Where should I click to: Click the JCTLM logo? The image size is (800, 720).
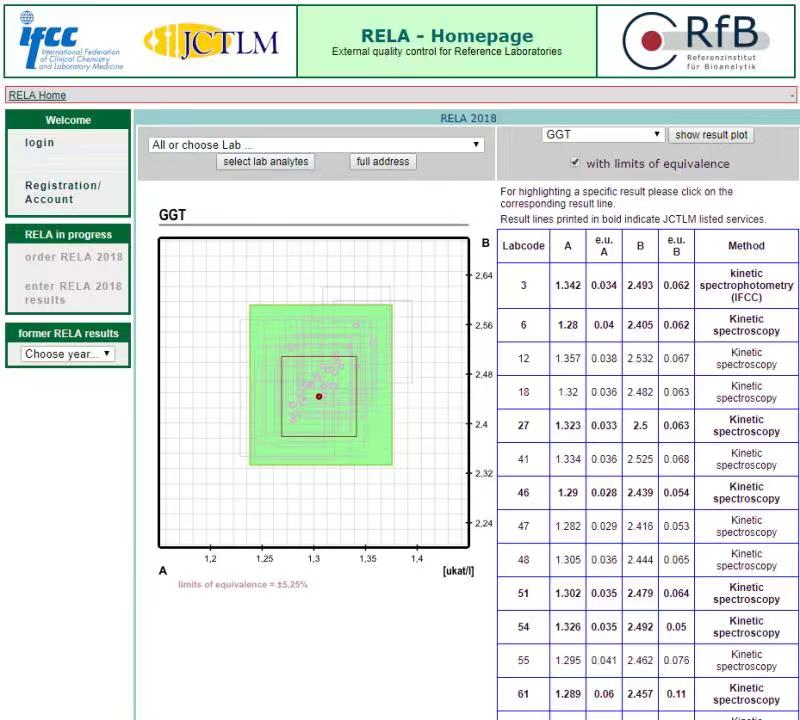coord(211,41)
